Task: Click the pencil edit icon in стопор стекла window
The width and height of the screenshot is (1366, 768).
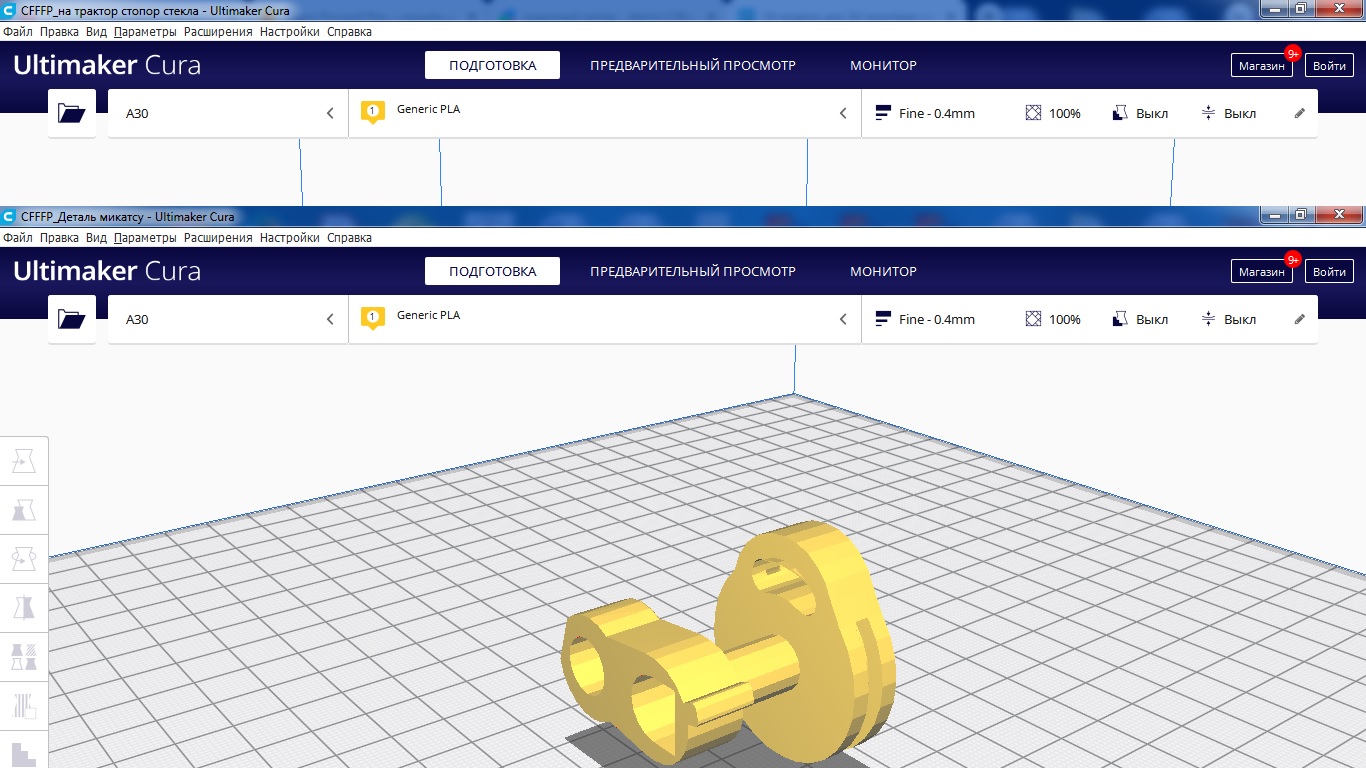Action: click(1300, 113)
